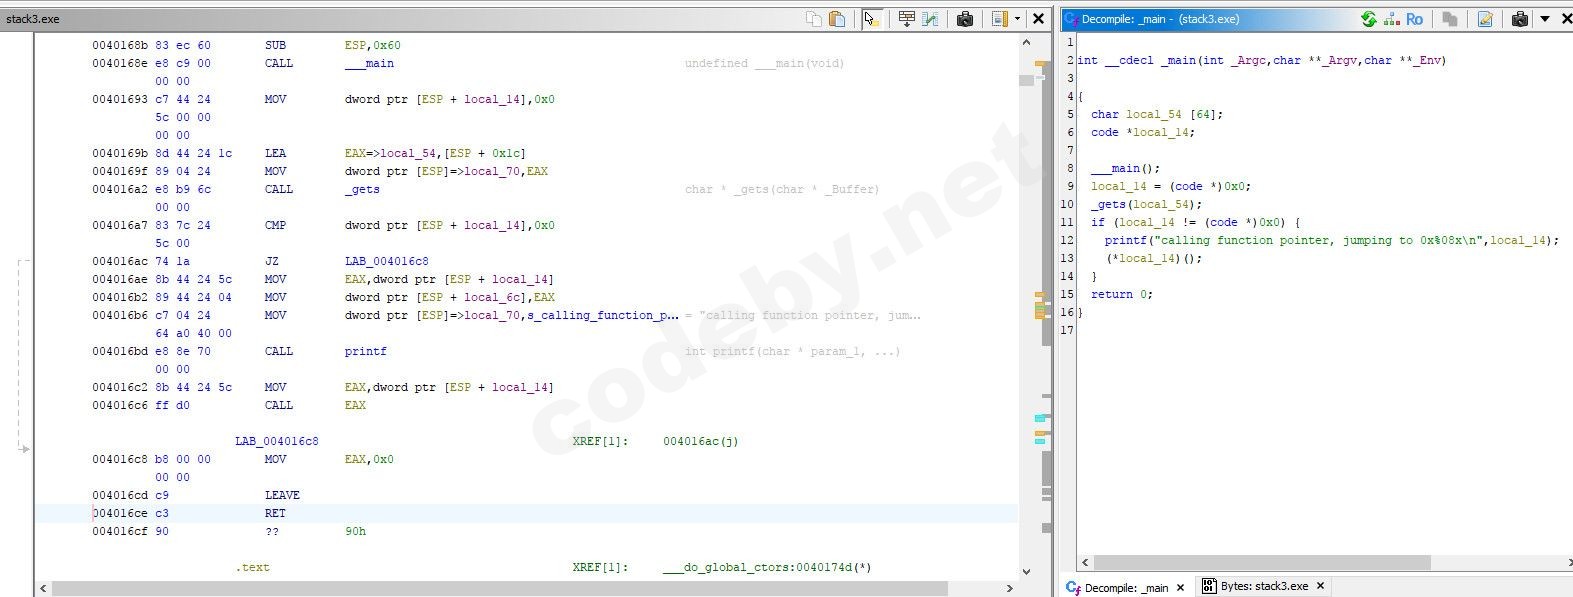The height and width of the screenshot is (597, 1573).
Task: Snapshot the decompiler with its camera icon
Action: pos(1520,19)
